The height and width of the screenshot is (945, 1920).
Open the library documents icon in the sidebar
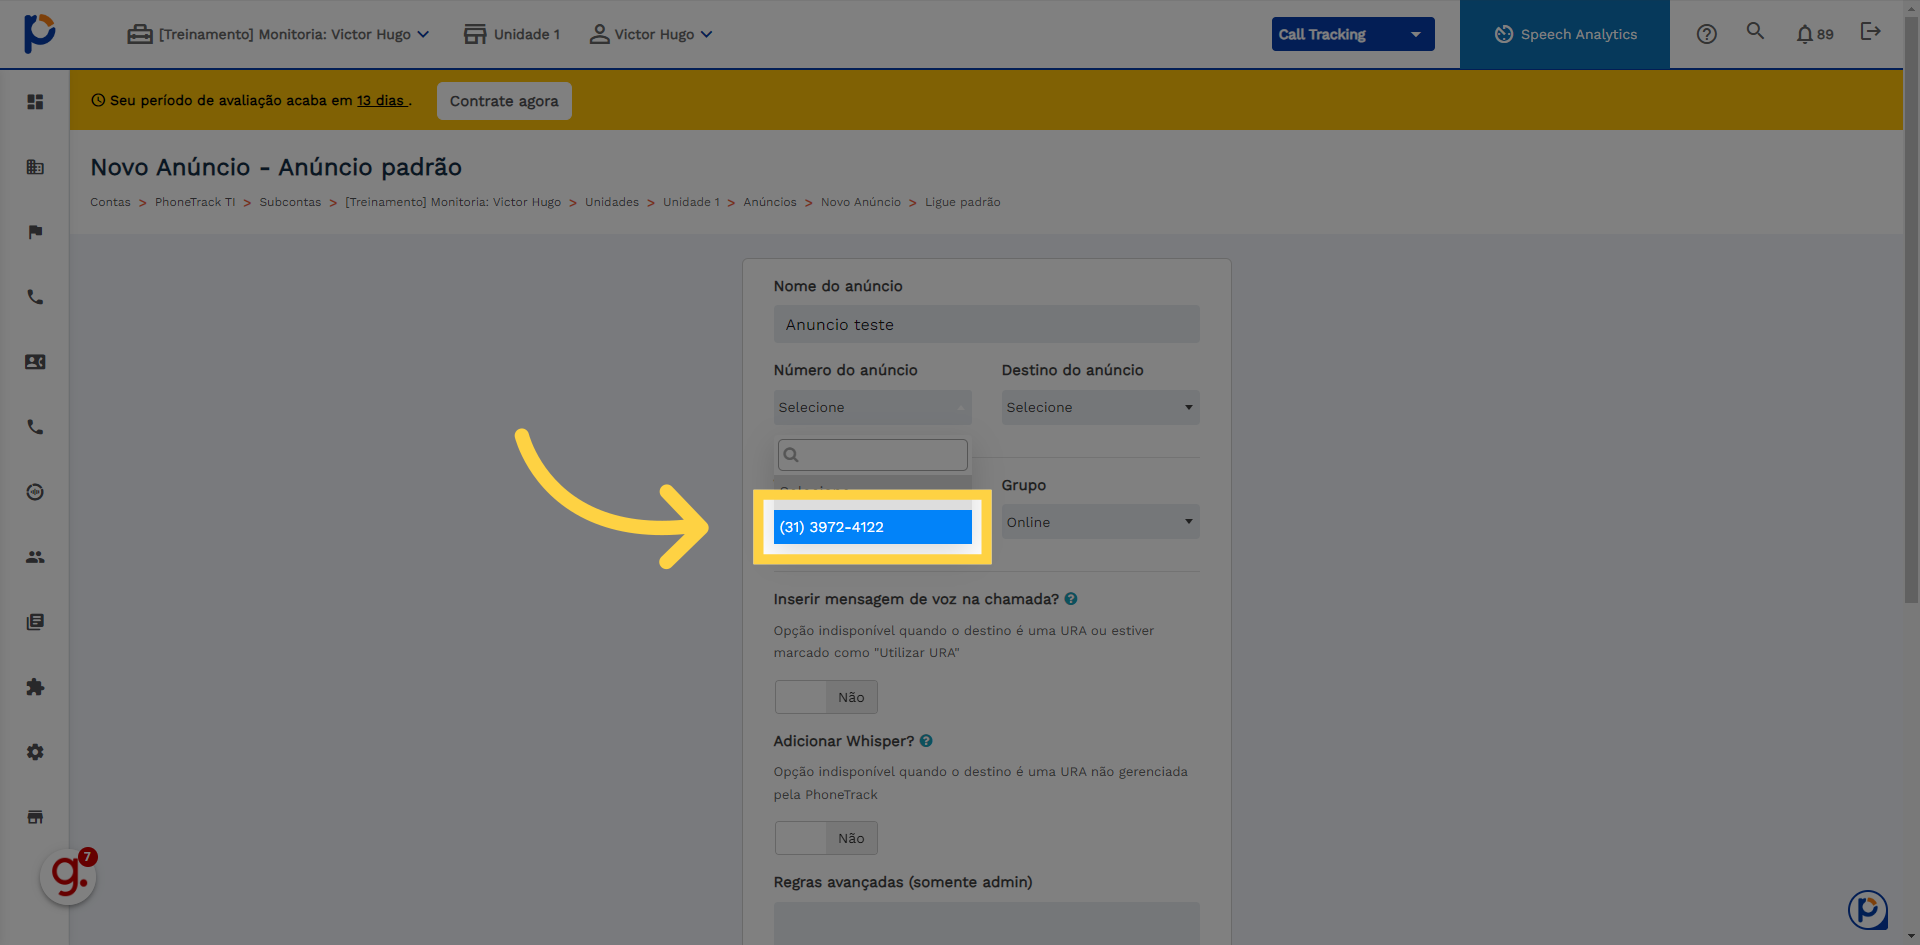click(x=35, y=622)
